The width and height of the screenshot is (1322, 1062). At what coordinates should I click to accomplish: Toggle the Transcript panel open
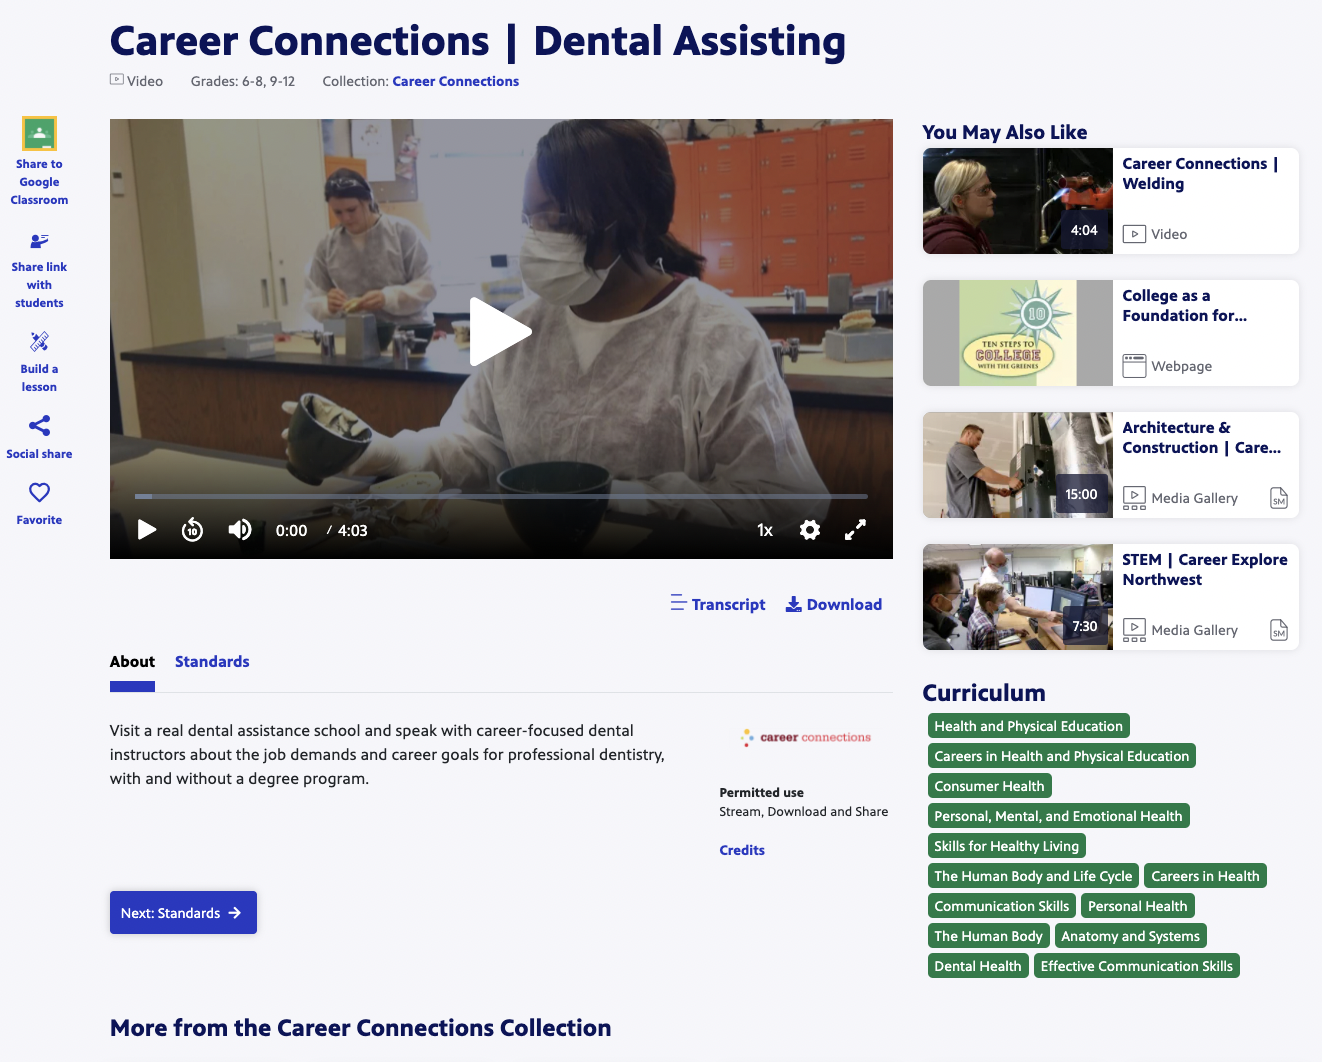(x=717, y=604)
